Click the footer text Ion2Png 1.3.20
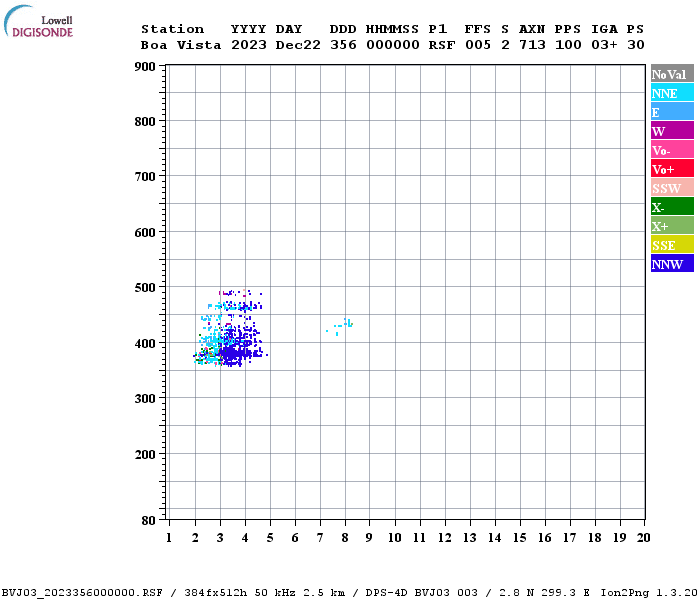 coord(649,593)
